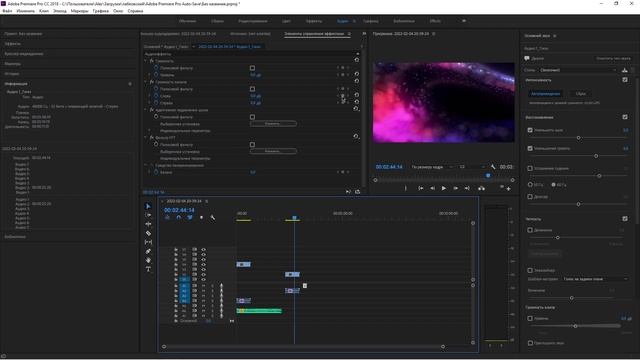640x360 pixels.
Task: Click the loudness reset button beside auto-match
Action: coord(580,94)
